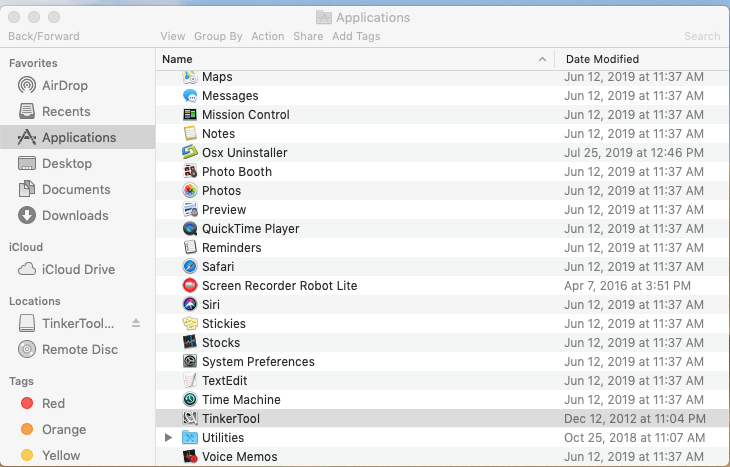
Task: Click the Safari compass icon
Action: click(x=189, y=267)
